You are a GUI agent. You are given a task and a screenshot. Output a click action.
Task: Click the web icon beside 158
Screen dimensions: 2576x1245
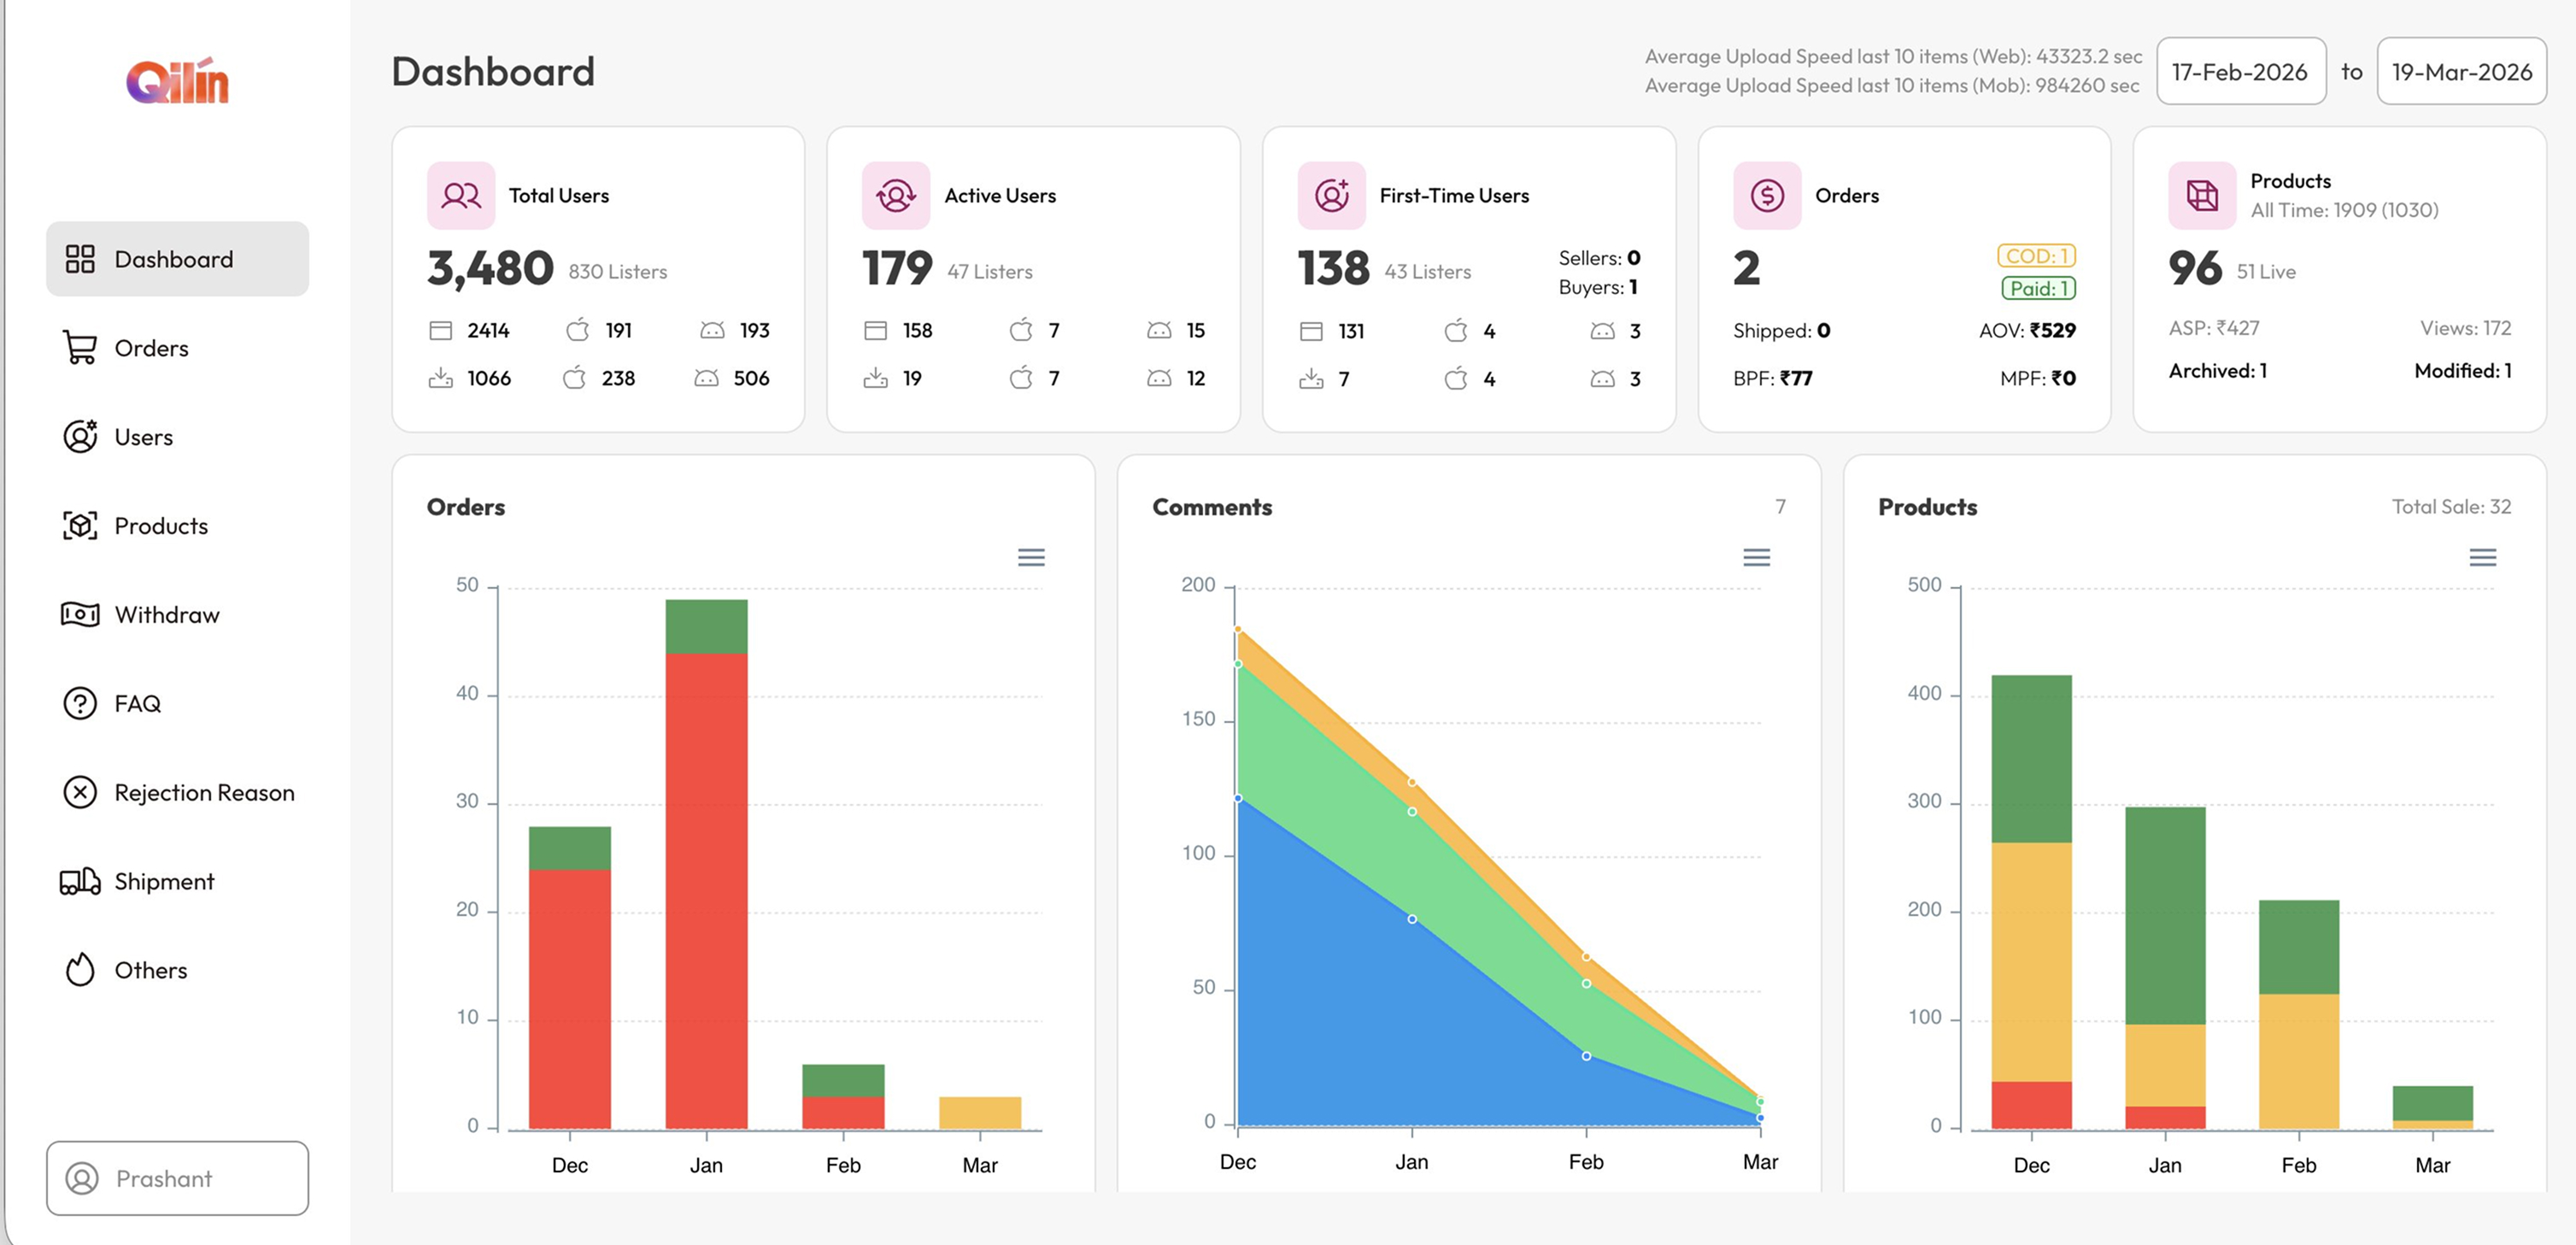(x=876, y=330)
